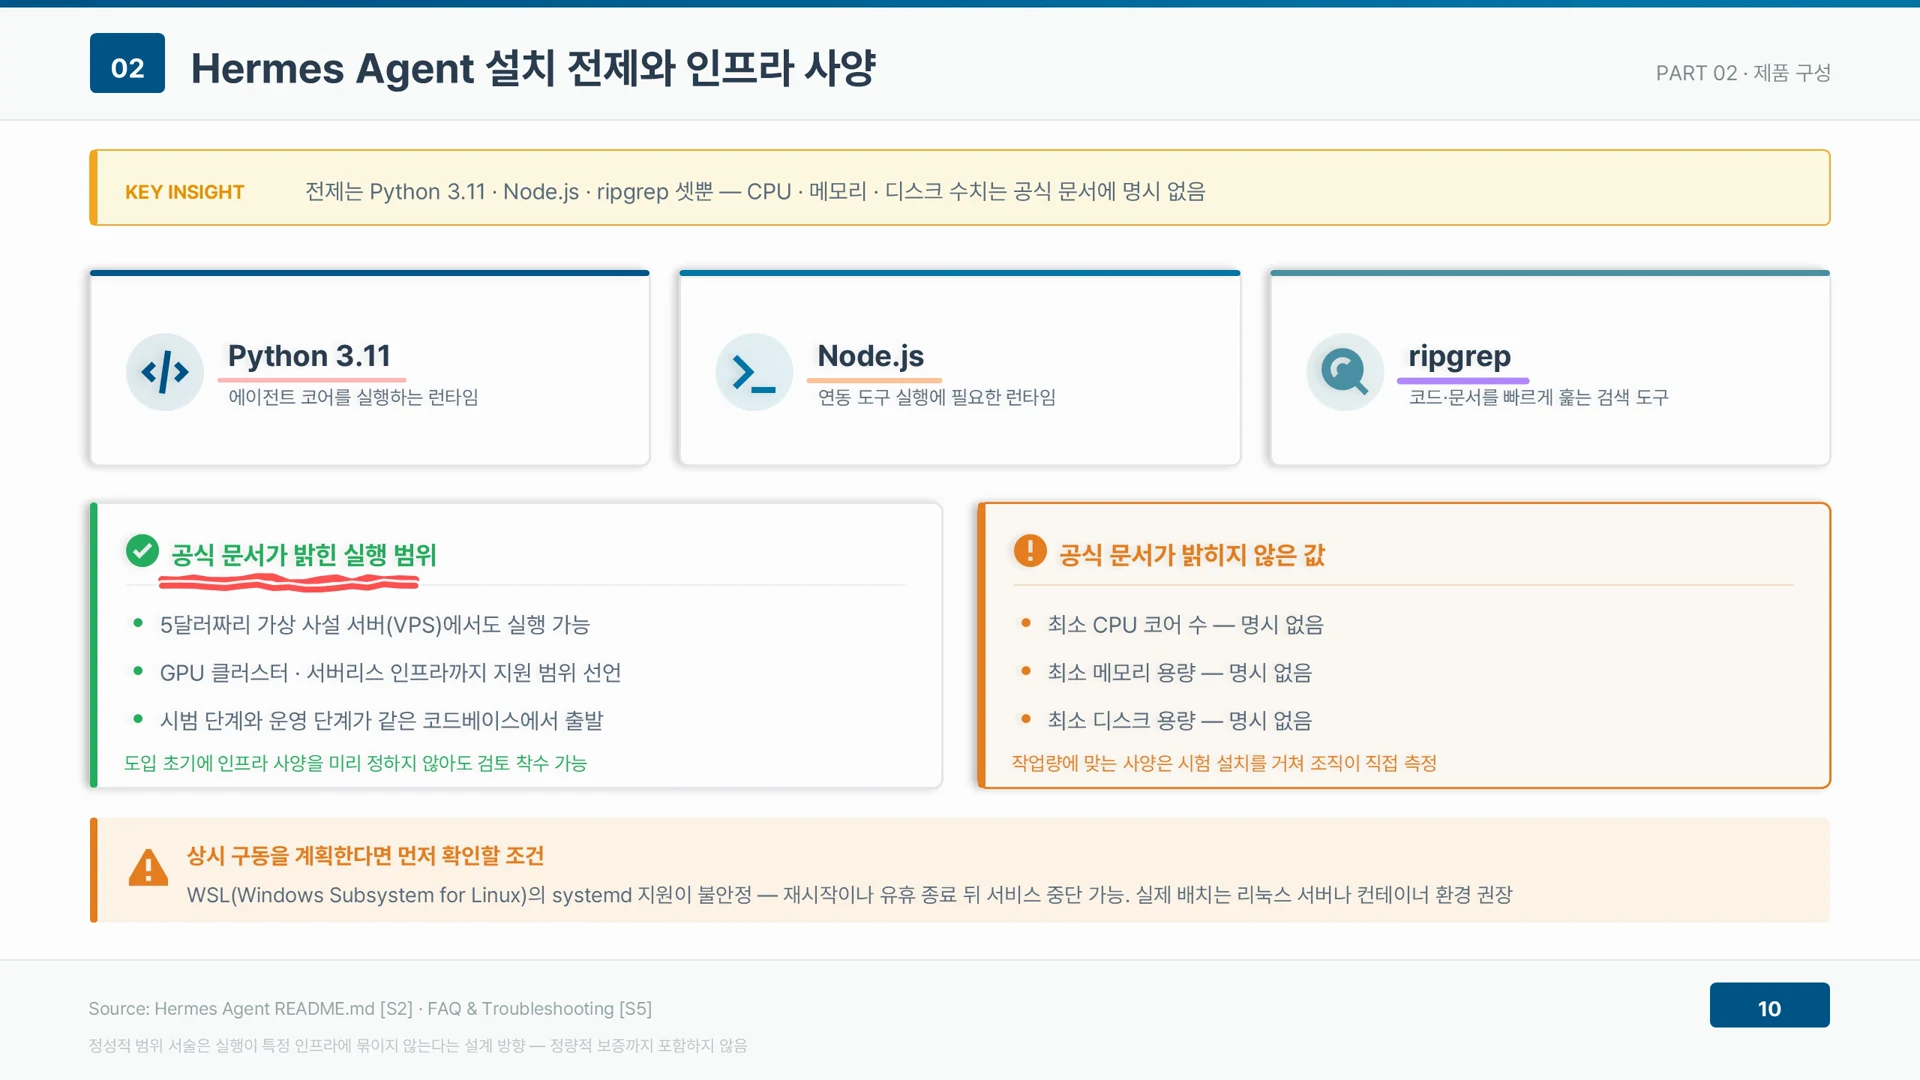Click the page number 10 badge

(1769, 1005)
